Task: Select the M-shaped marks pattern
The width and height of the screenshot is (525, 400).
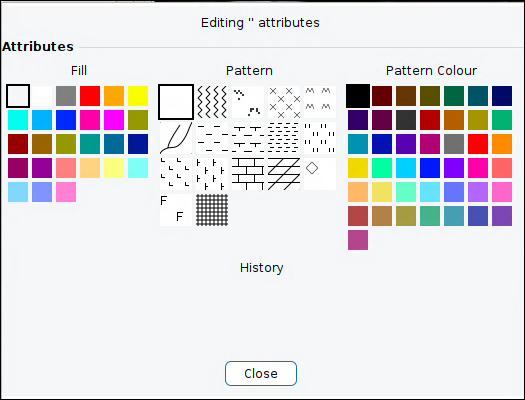Action: tap(320, 102)
